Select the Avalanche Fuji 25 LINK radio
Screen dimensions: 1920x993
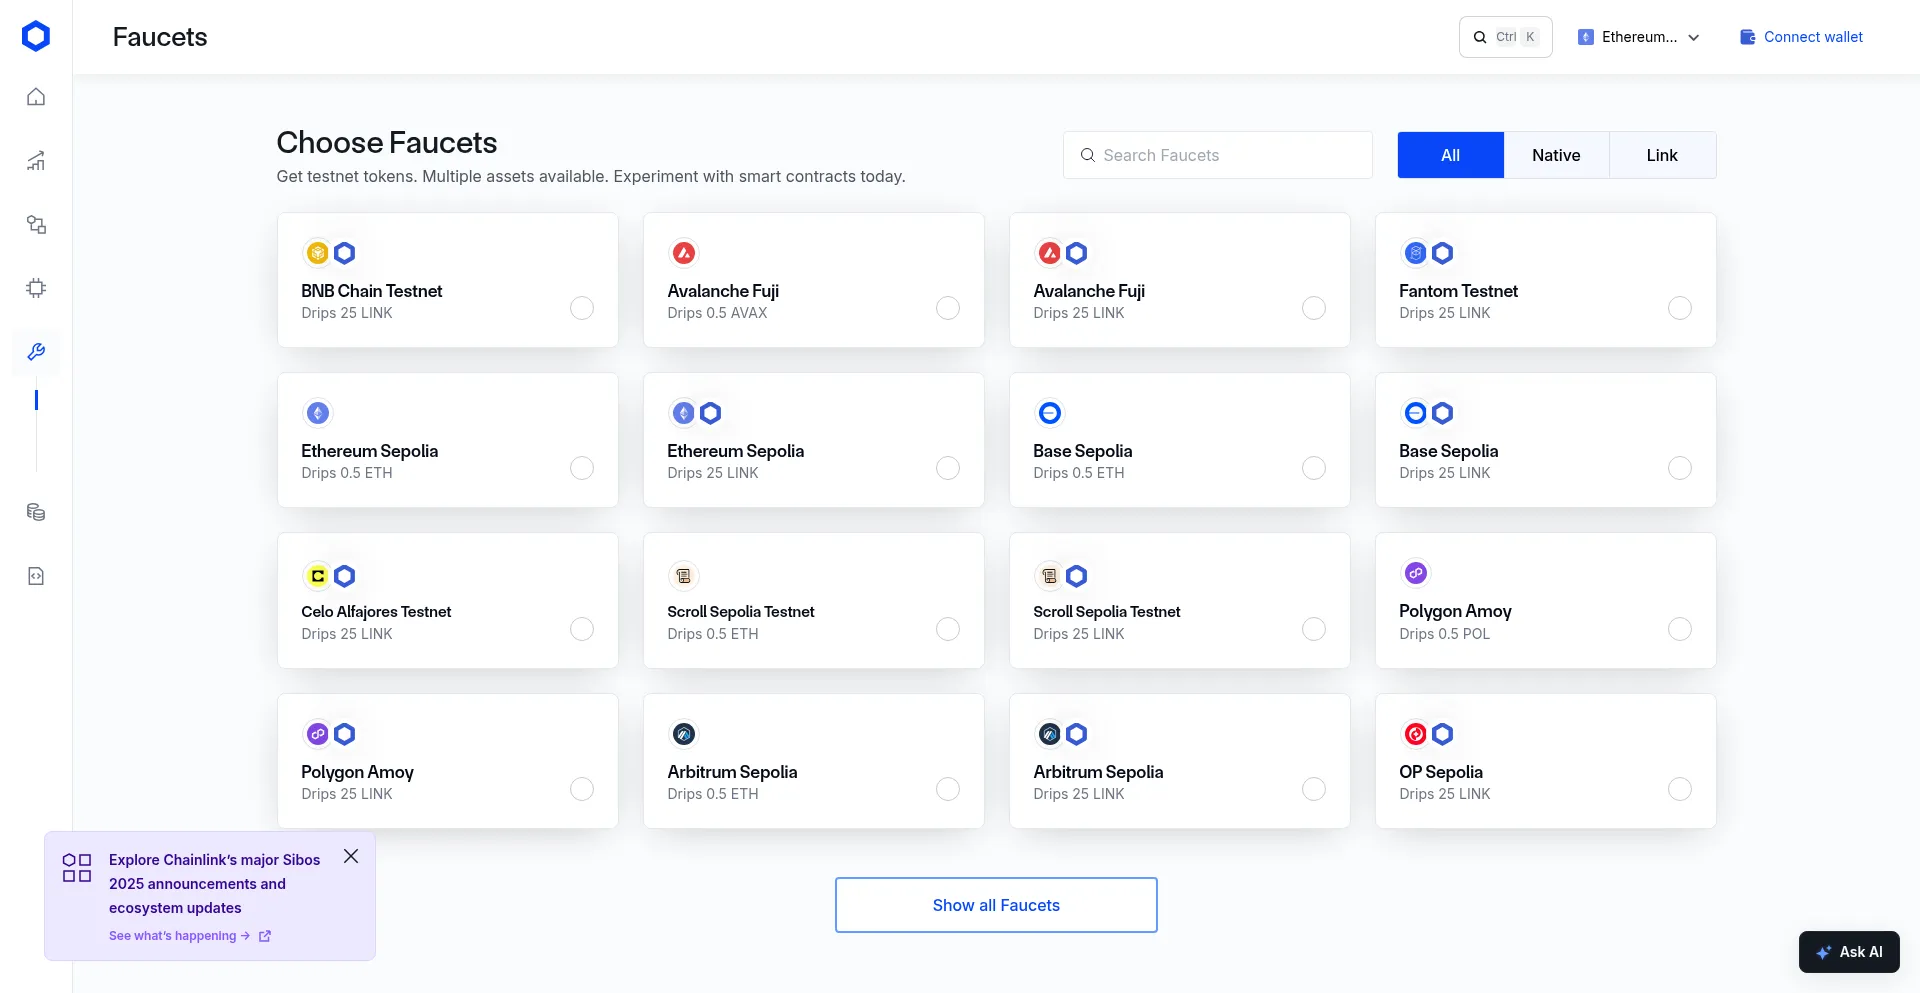point(1314,308)
